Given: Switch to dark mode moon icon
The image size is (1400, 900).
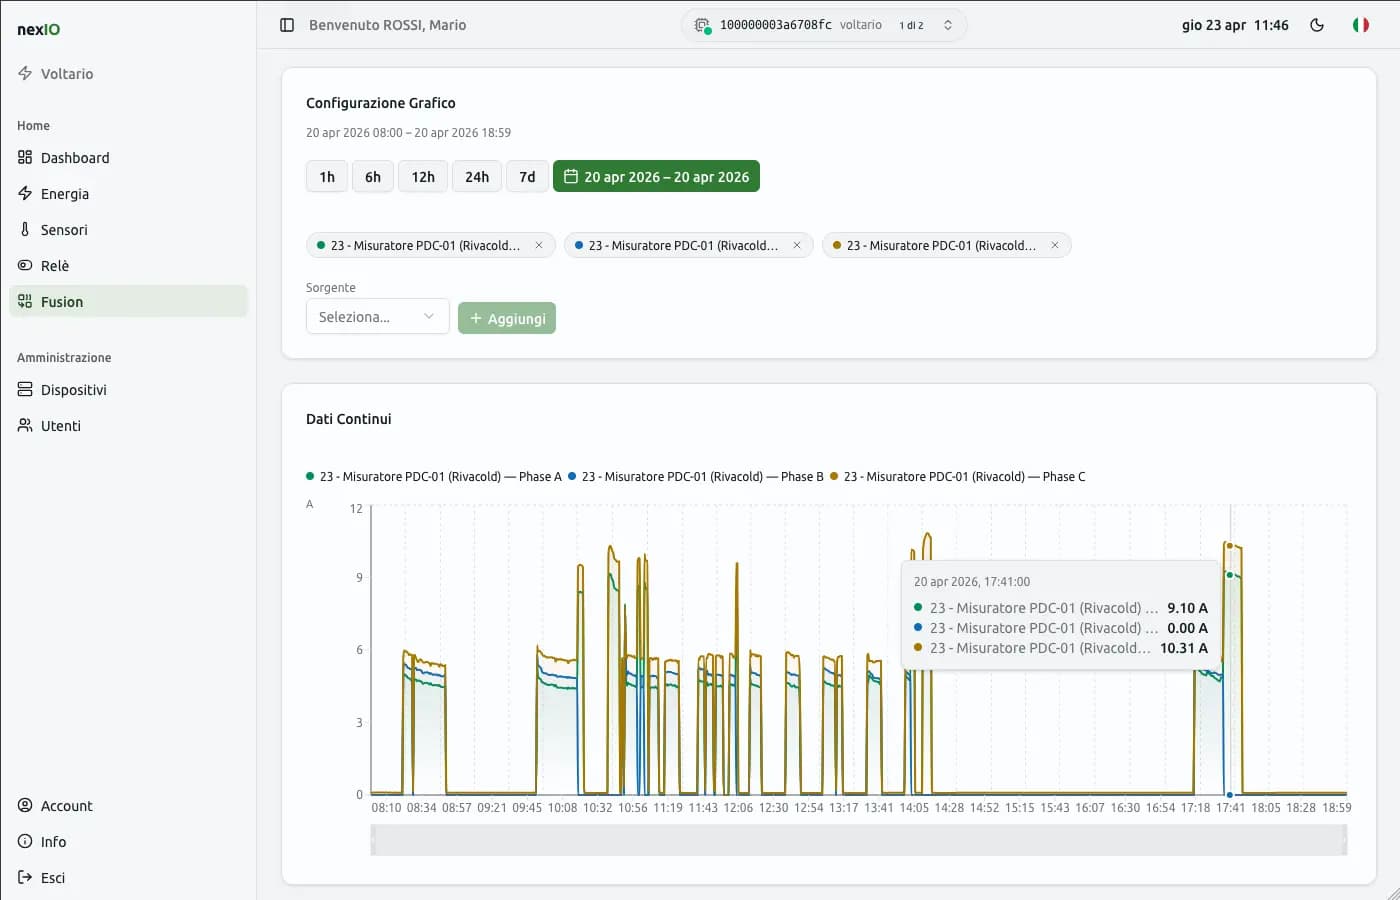Looking at the screenshot, I should click(1317, 25).
